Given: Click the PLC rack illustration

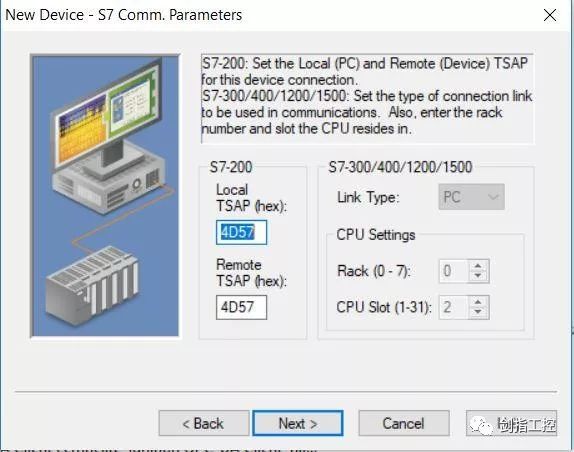Looking at the screenshot, I should 92,284.
